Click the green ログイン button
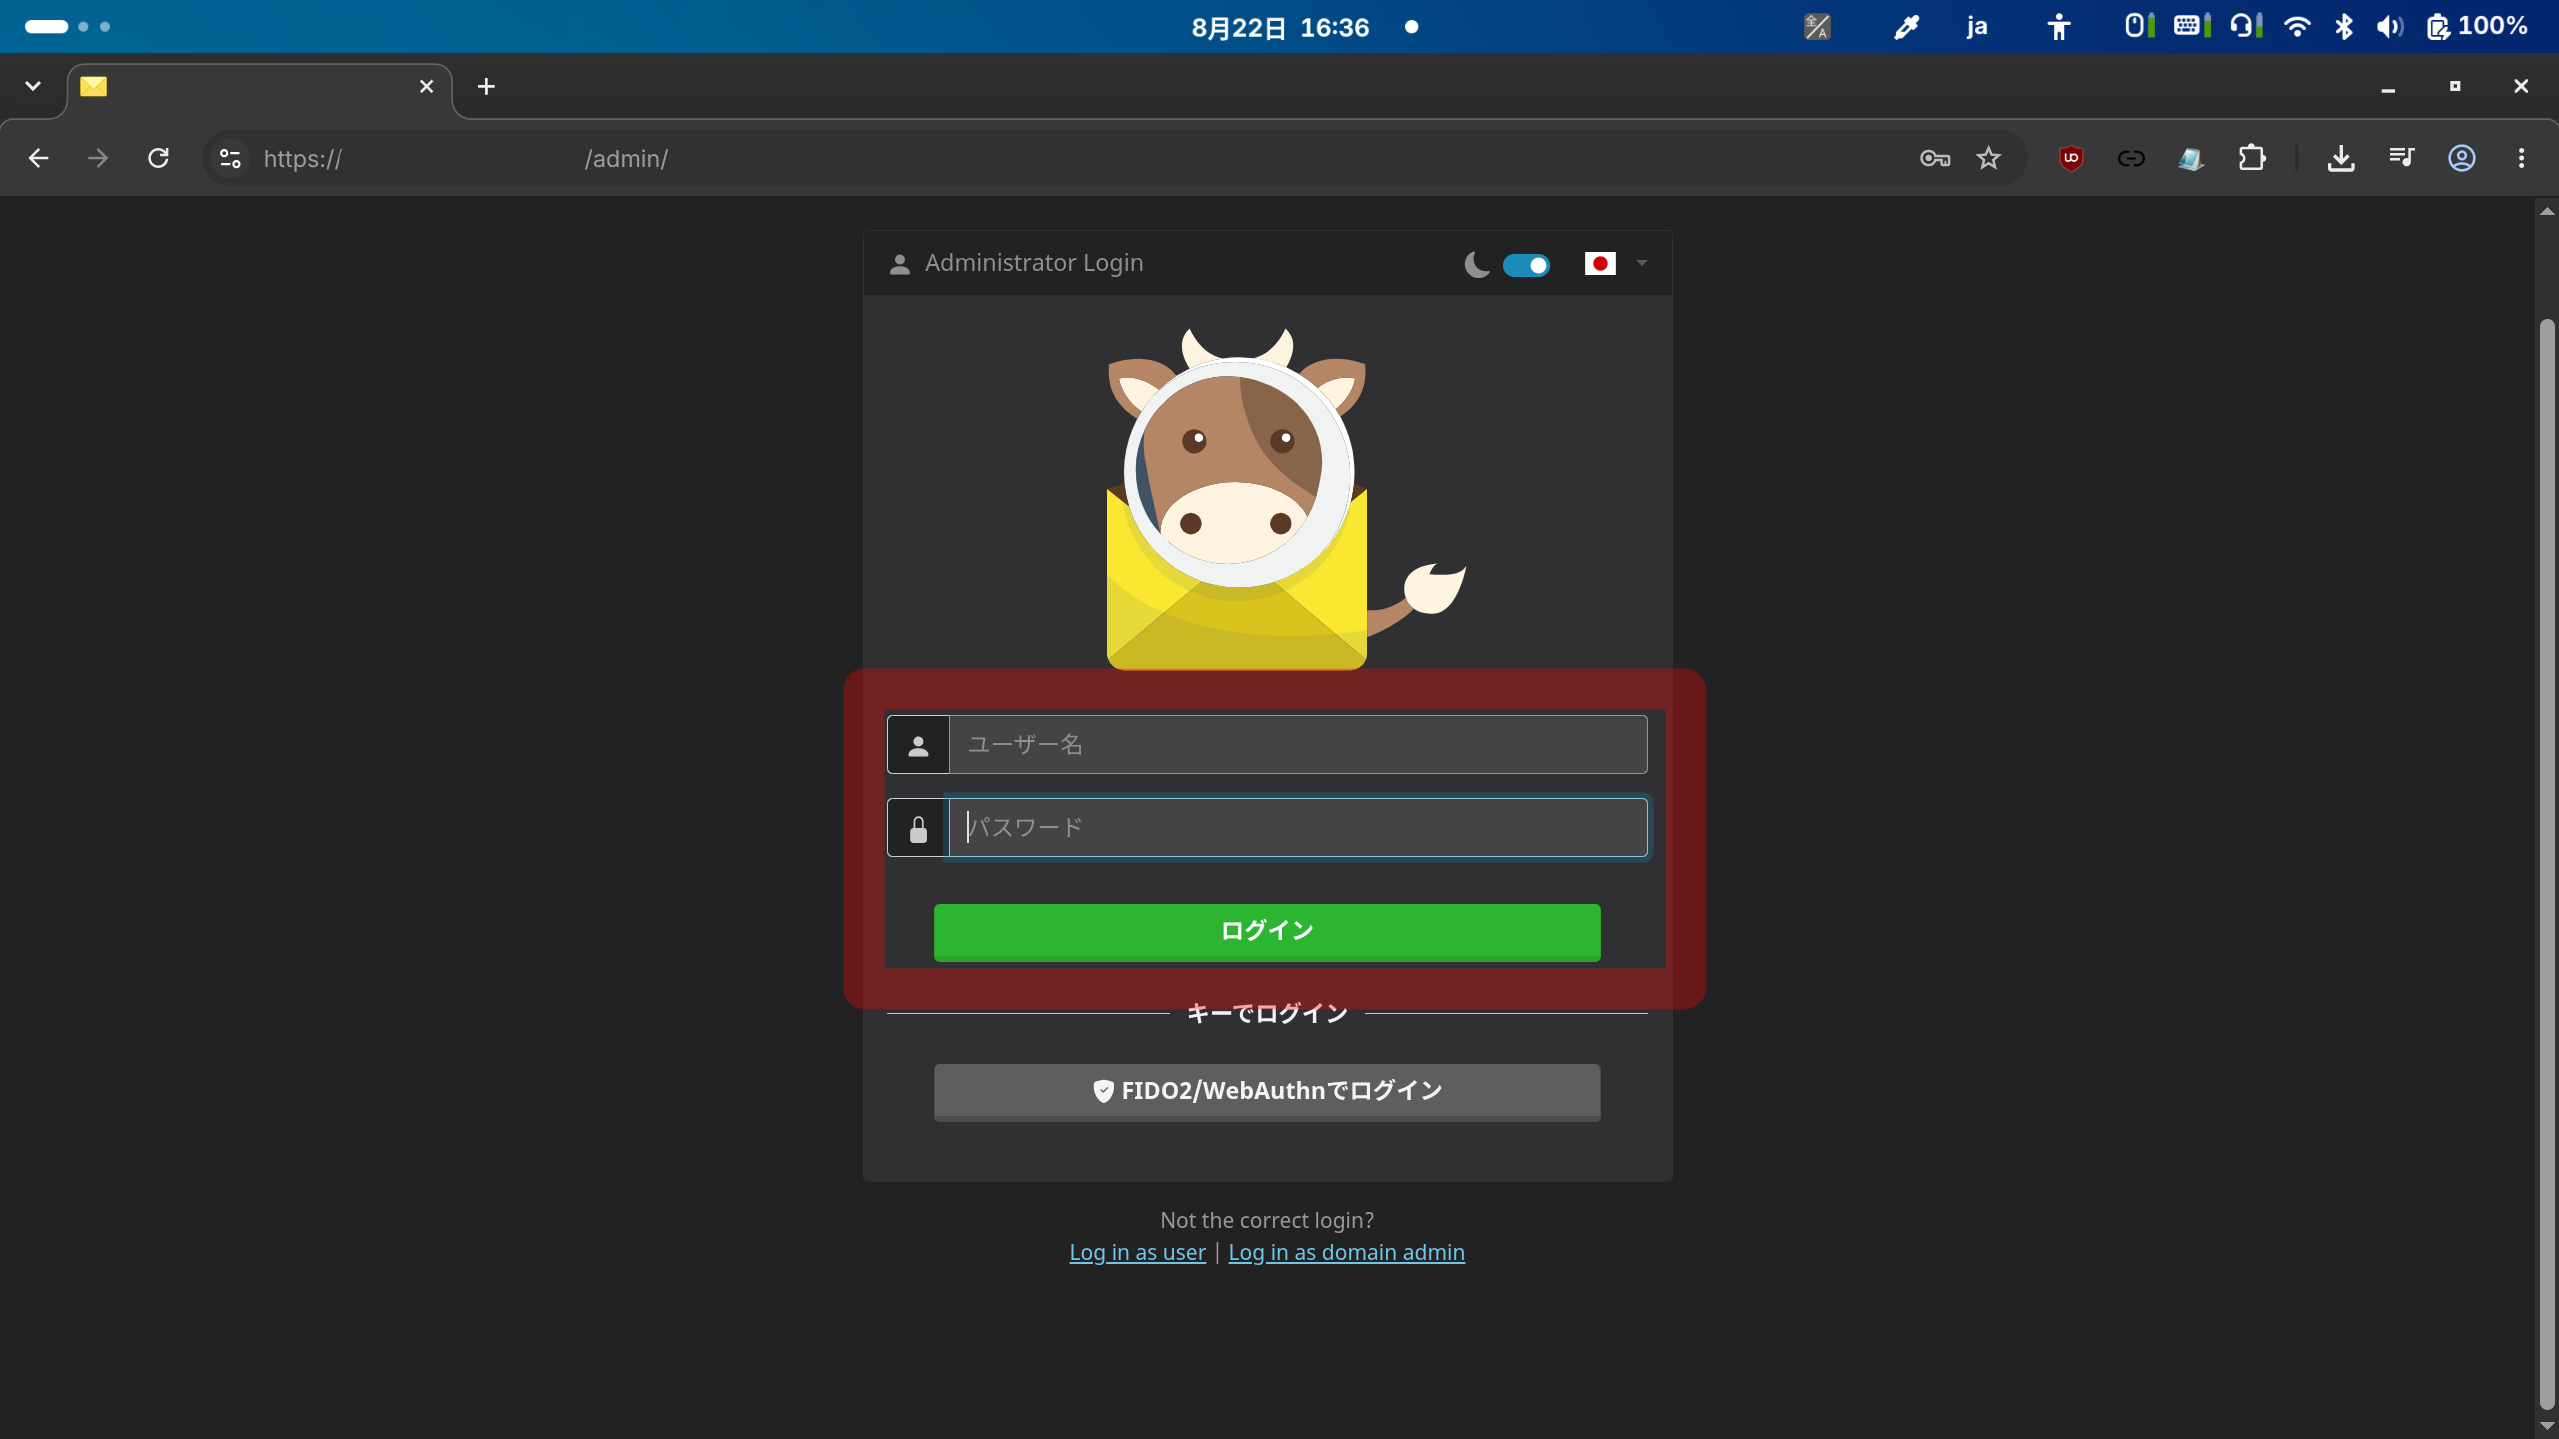 (x=1267, y=932)
